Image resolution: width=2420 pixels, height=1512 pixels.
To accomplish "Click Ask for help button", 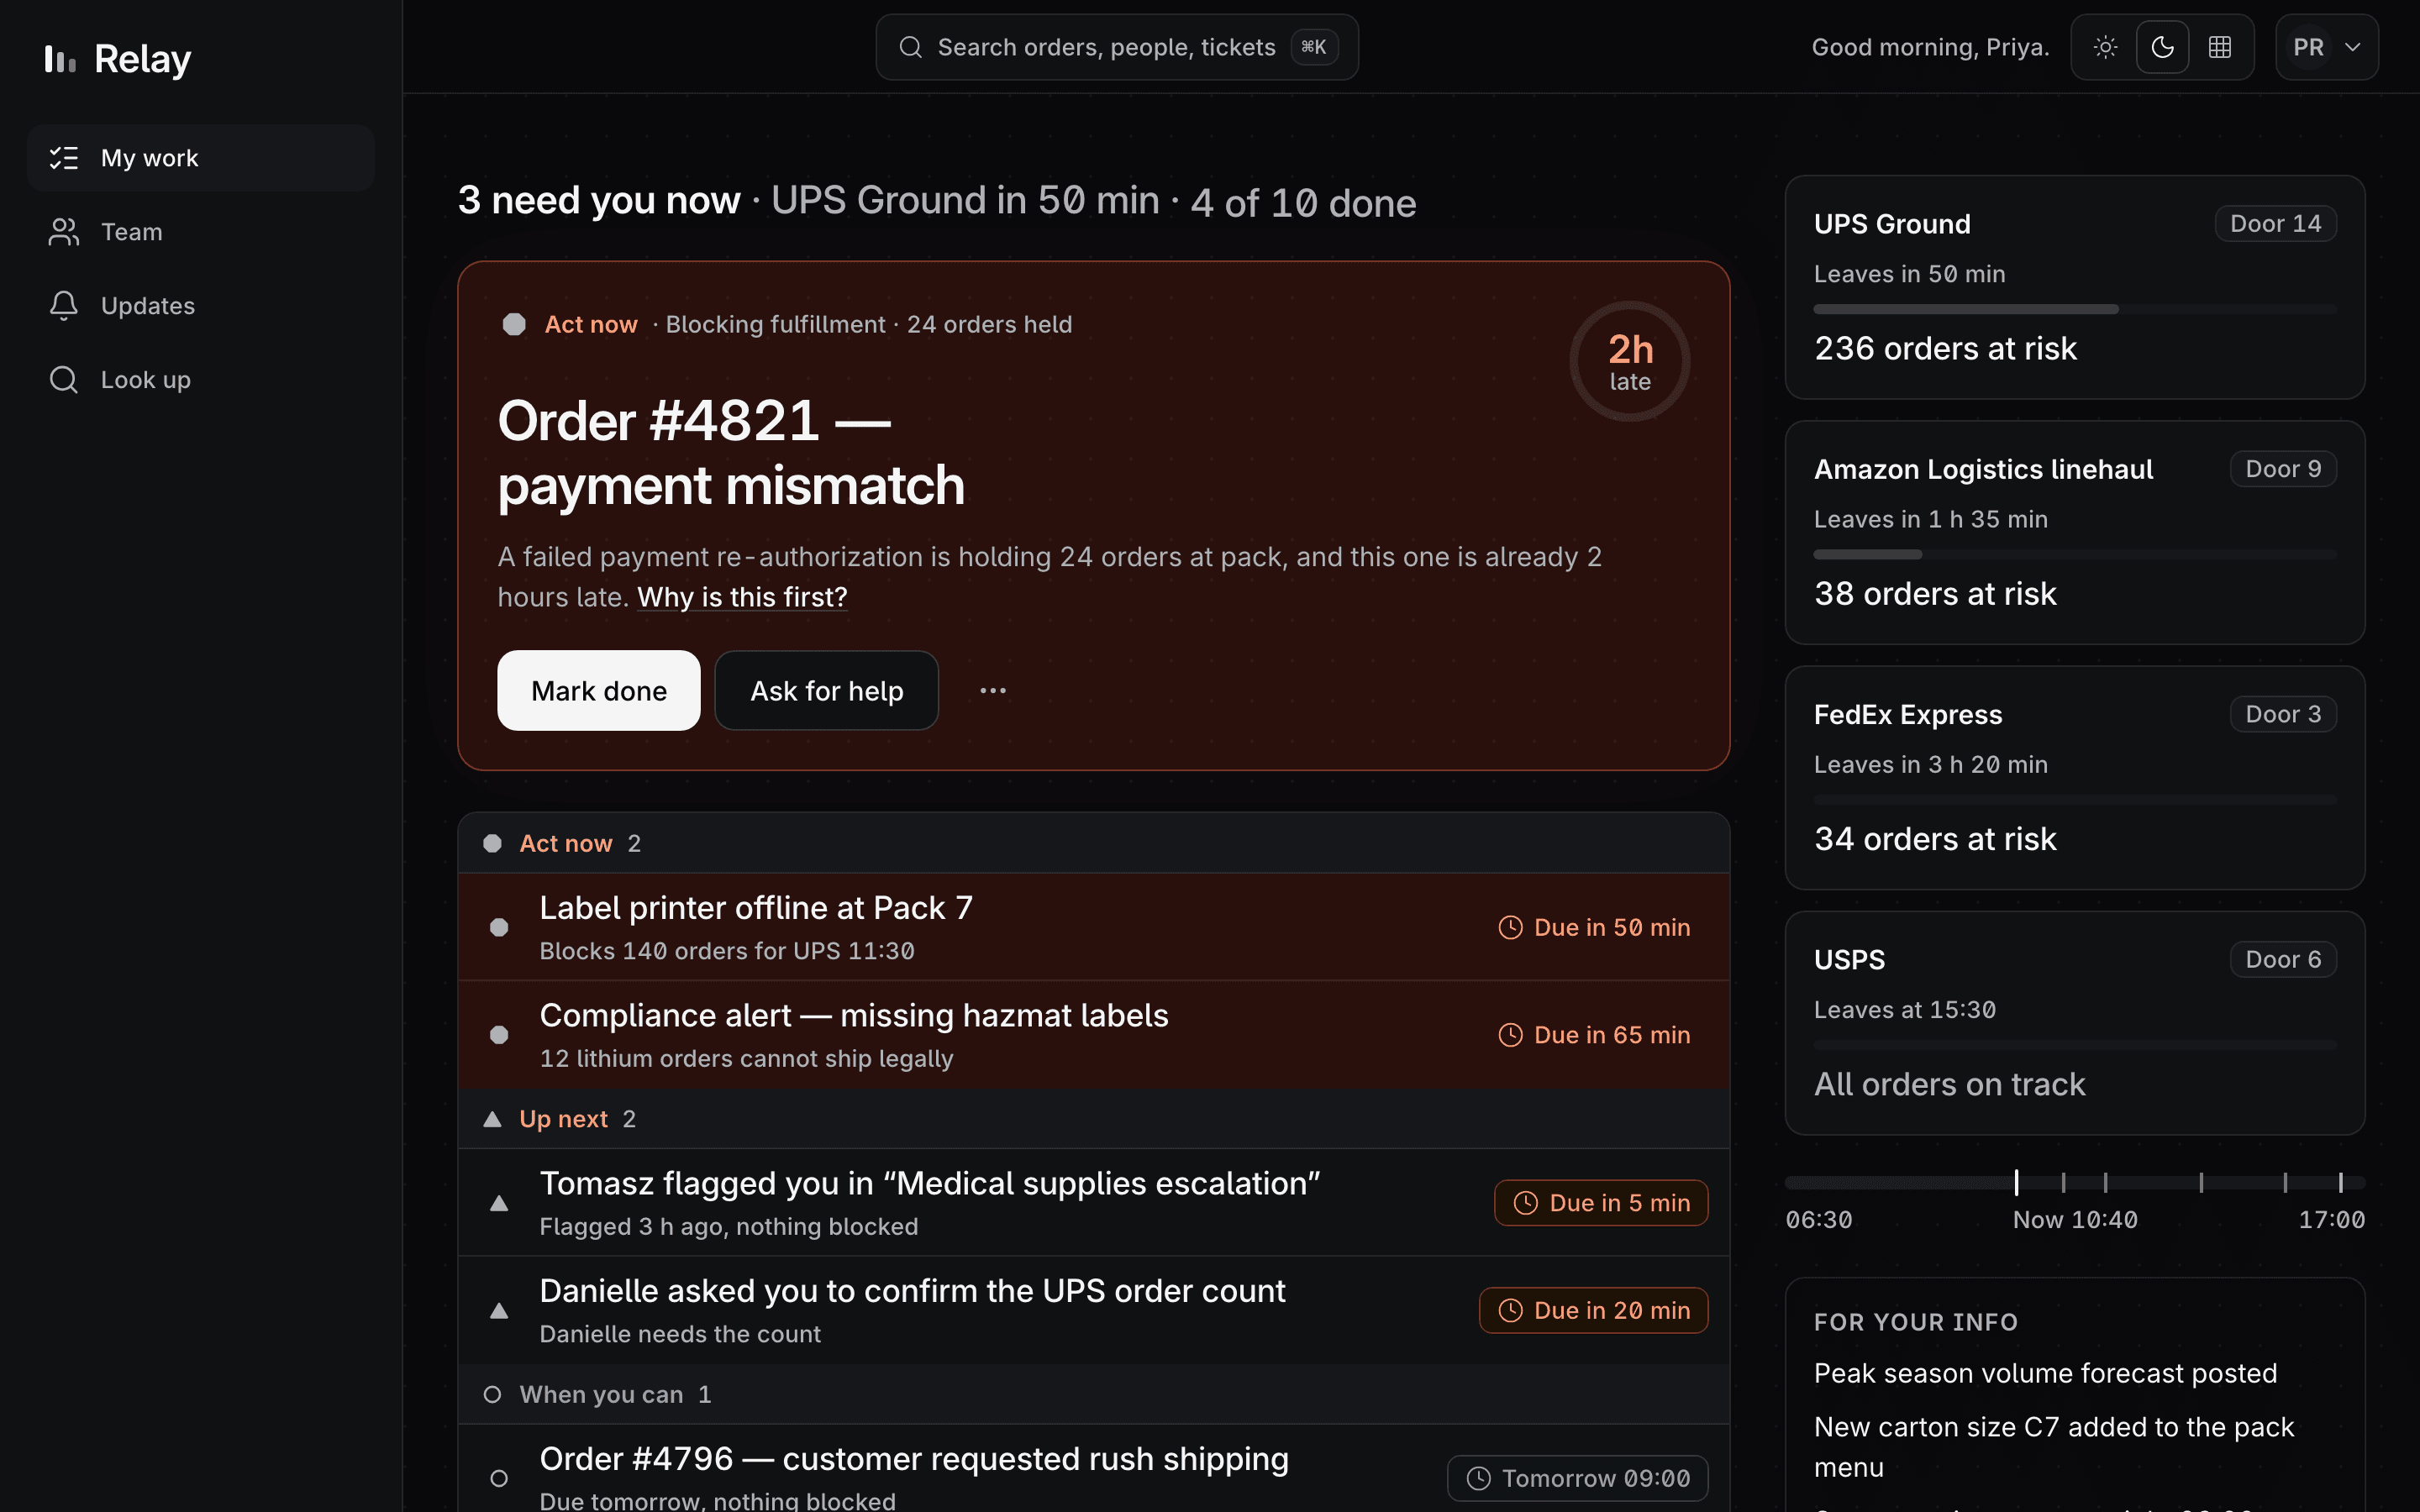I will (x=827, y=691).
